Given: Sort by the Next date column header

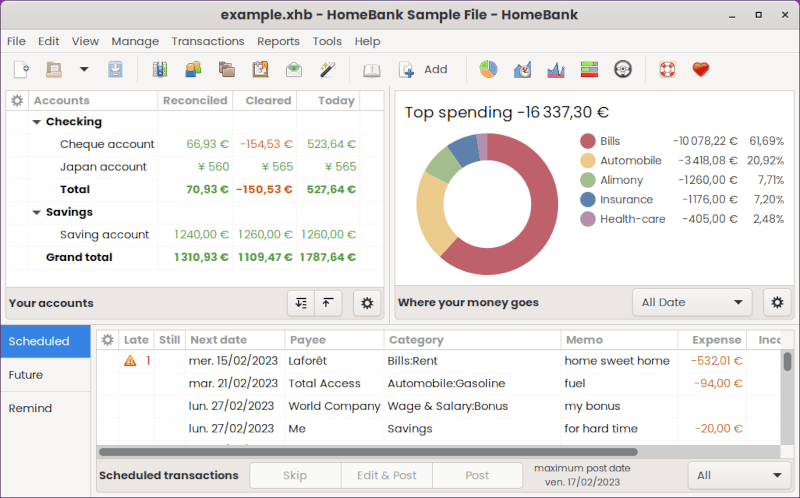Looking at the screenshot, I should tap(235, 340).
